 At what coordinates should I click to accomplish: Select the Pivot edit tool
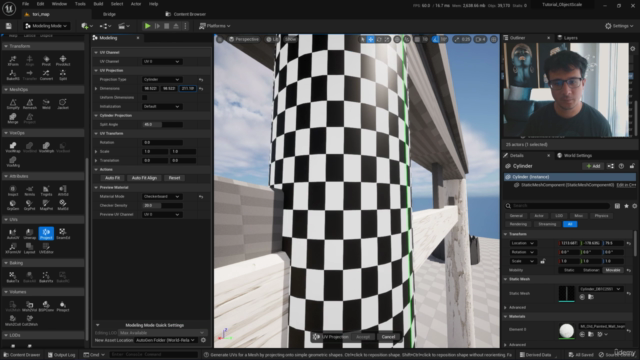[46, 60]
